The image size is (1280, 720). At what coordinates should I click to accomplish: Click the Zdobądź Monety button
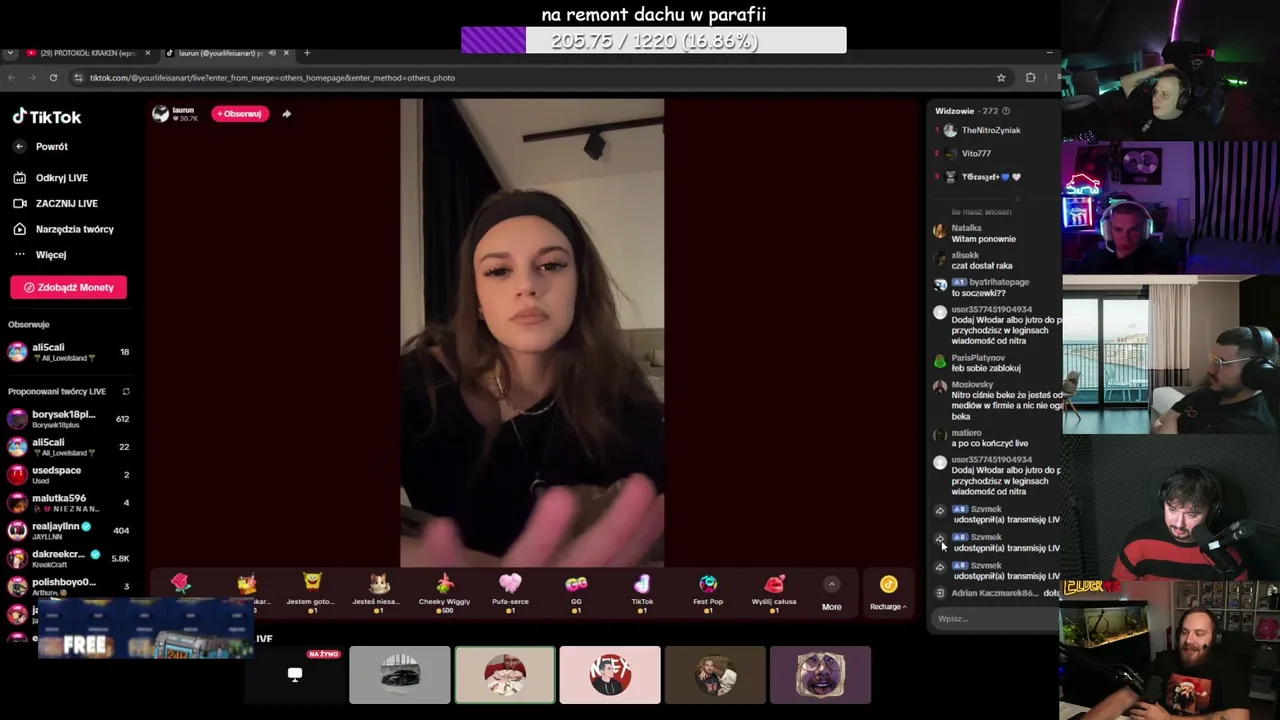tap(69, 287)
